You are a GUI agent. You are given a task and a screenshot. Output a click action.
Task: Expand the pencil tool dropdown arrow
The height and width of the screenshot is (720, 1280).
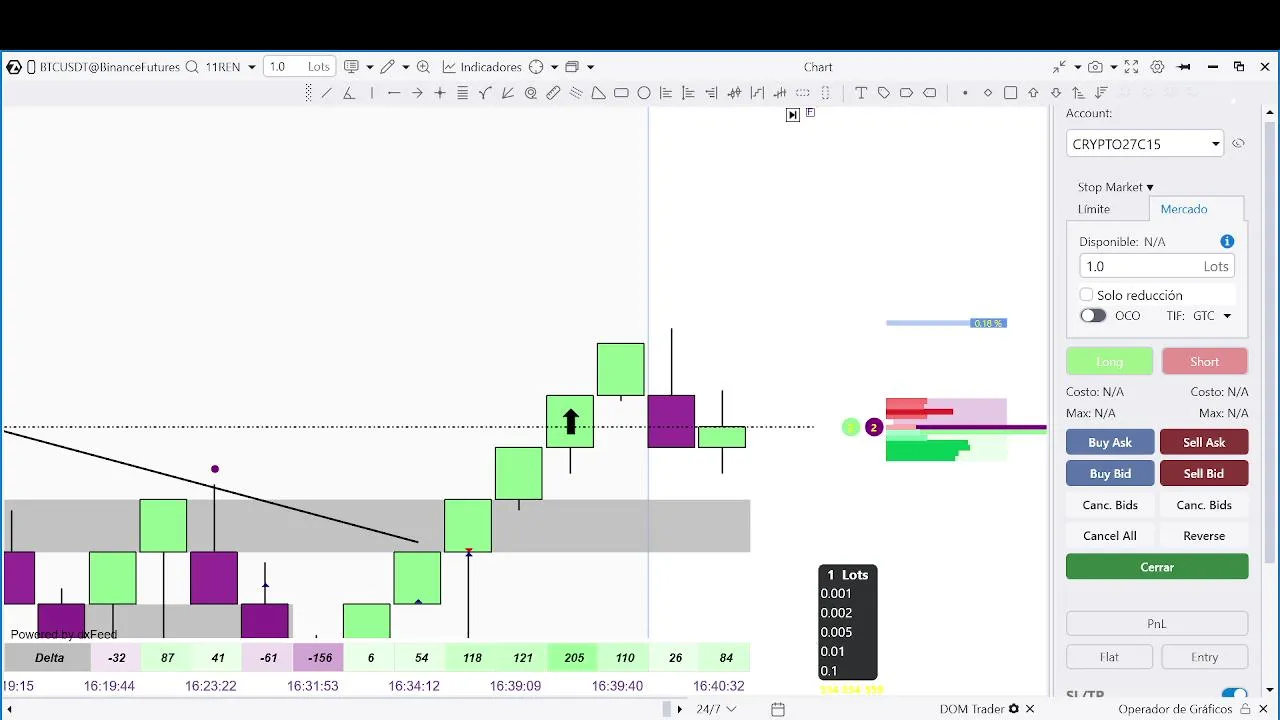[405, 67]
